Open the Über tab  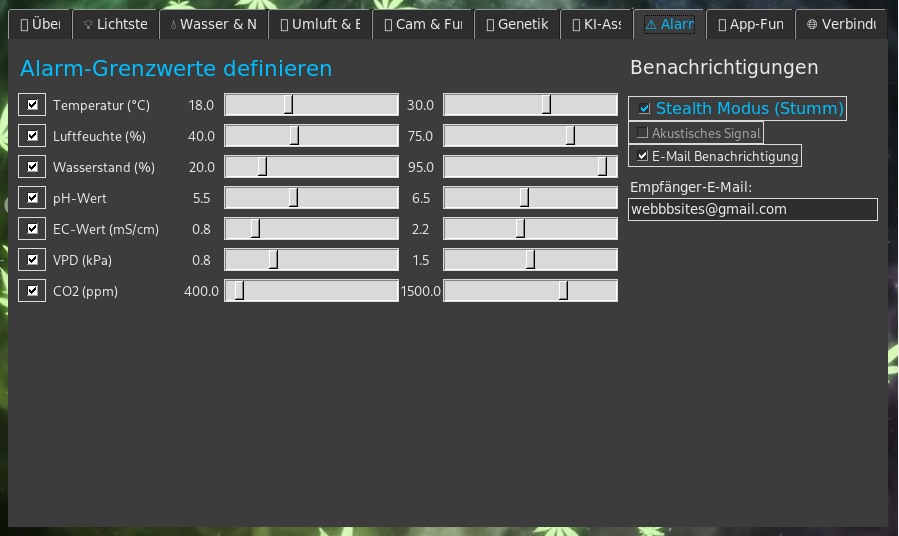click(x=40, y=24)
